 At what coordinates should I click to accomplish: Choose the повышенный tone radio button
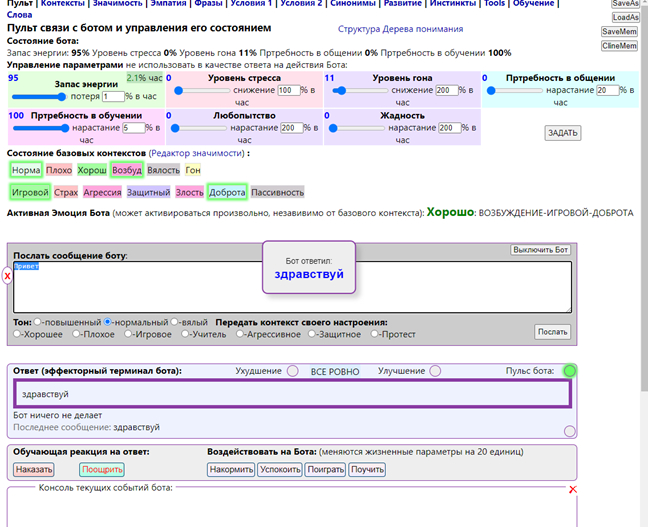point(38,322)
